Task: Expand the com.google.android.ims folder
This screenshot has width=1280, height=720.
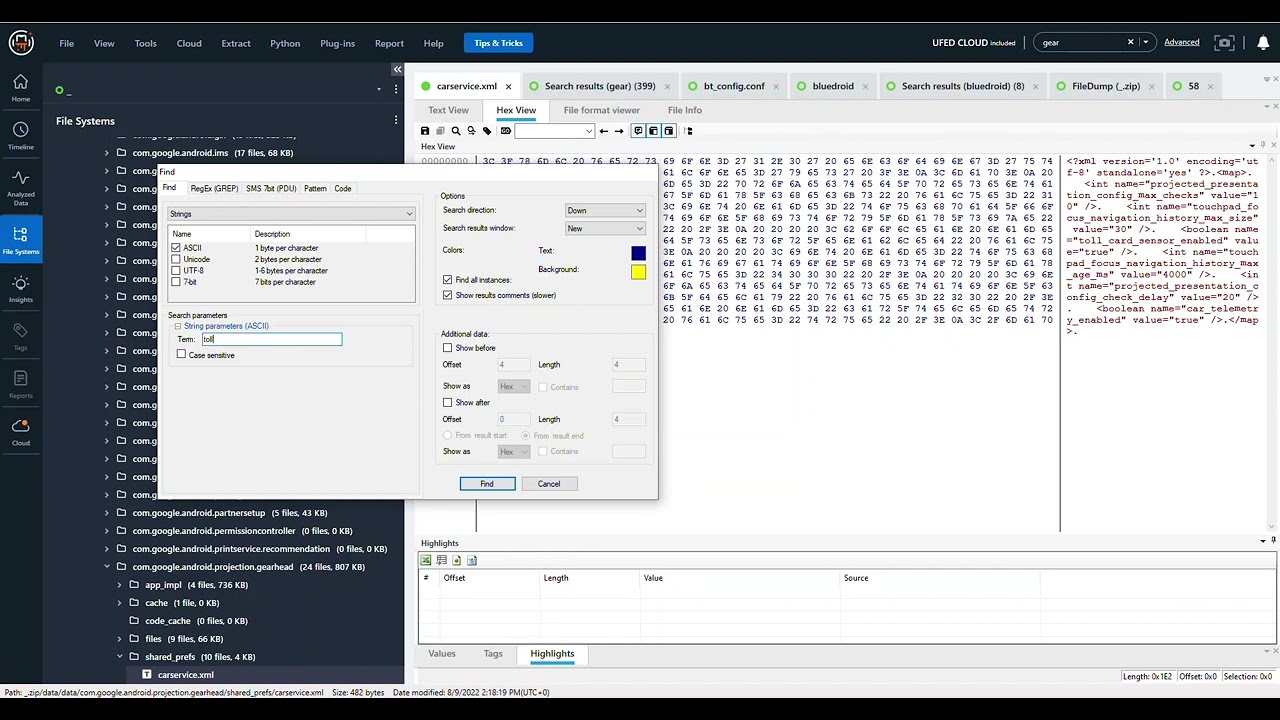Action: tap(106, 153)
